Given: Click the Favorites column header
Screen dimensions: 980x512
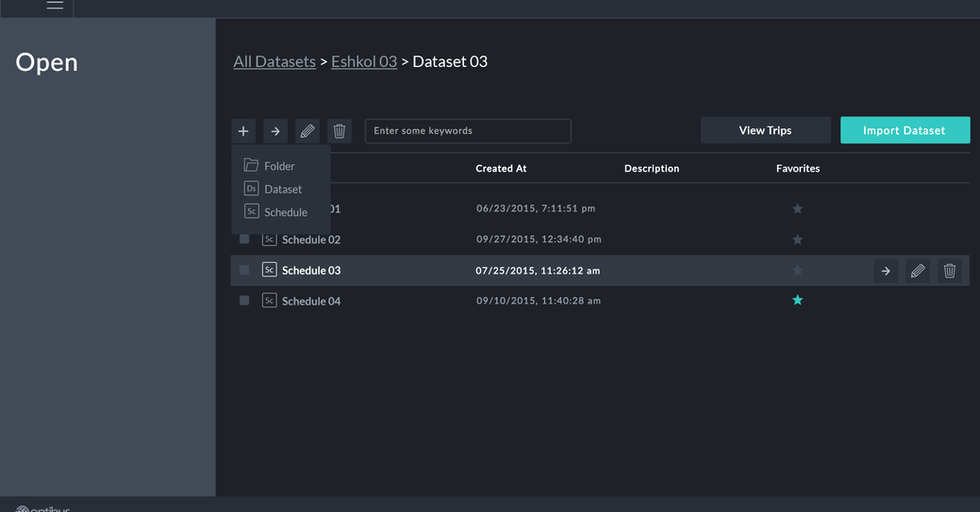Looking at the screenshot, I should click(798, 168).
